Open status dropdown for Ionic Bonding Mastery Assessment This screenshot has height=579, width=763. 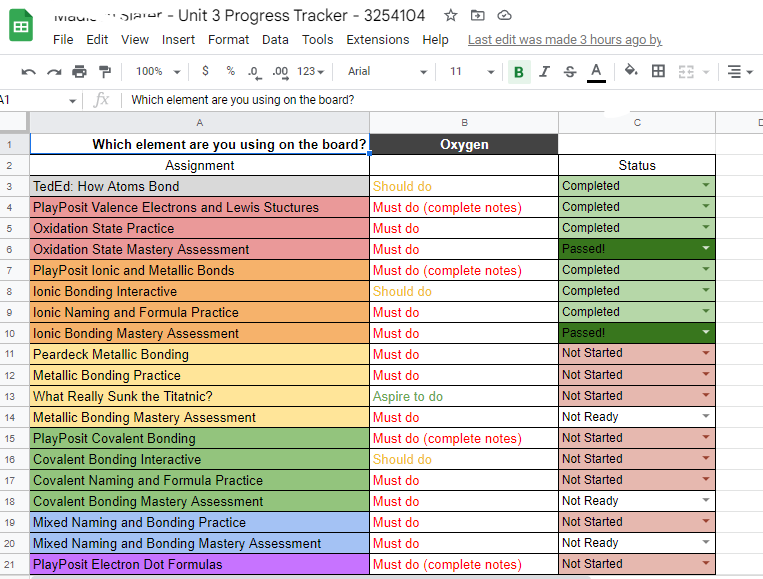coord(706,332)
